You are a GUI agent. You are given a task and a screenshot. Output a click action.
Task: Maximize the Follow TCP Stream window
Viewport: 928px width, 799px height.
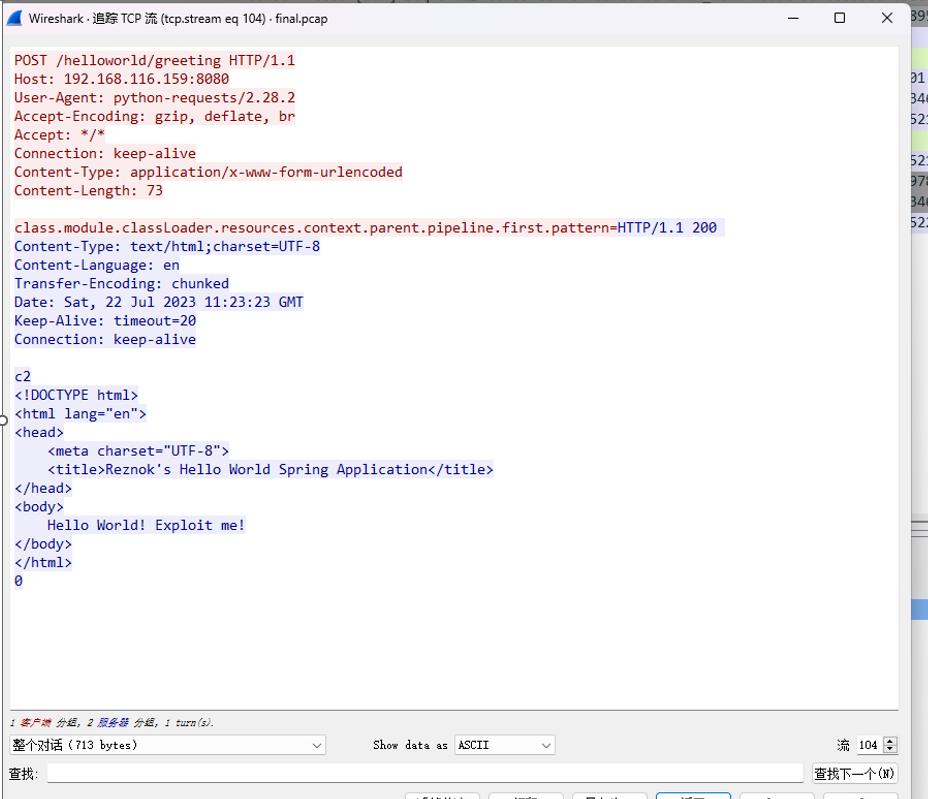(x=839, y=18)
